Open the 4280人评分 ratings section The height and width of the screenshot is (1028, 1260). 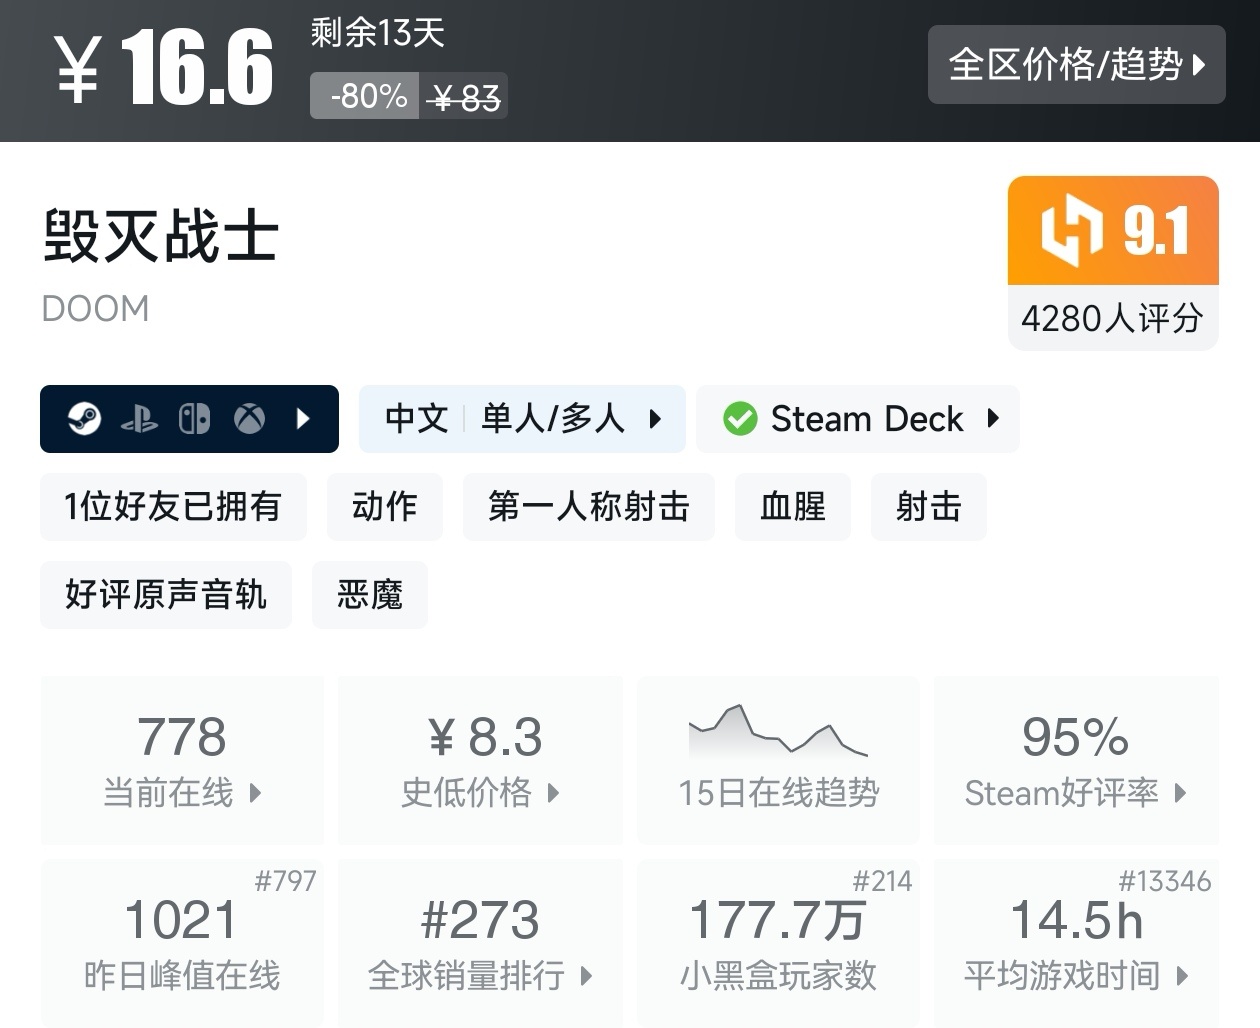[x=1112, y=319]
